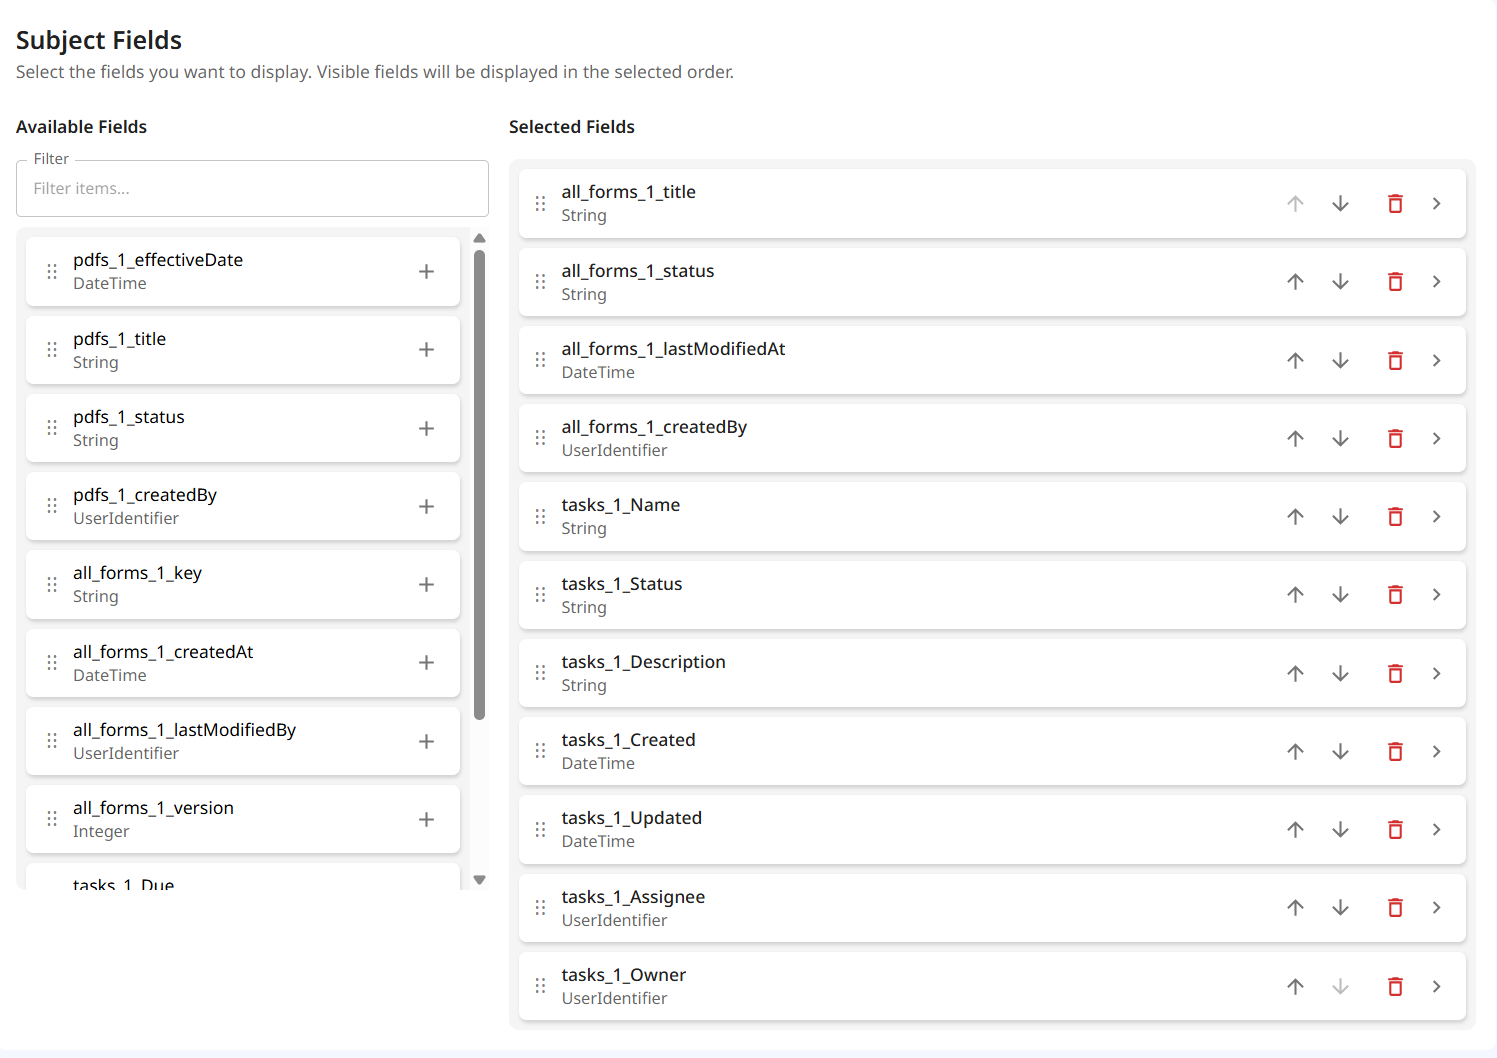Move tasks_1_Name down using the arrow
The height and width of the screenshot is (1058, 1497).
point(1340,516)
